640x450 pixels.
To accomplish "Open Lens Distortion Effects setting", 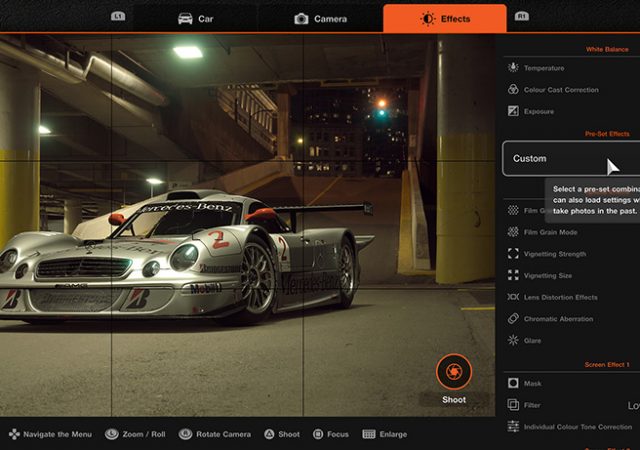I will [560, 297].
